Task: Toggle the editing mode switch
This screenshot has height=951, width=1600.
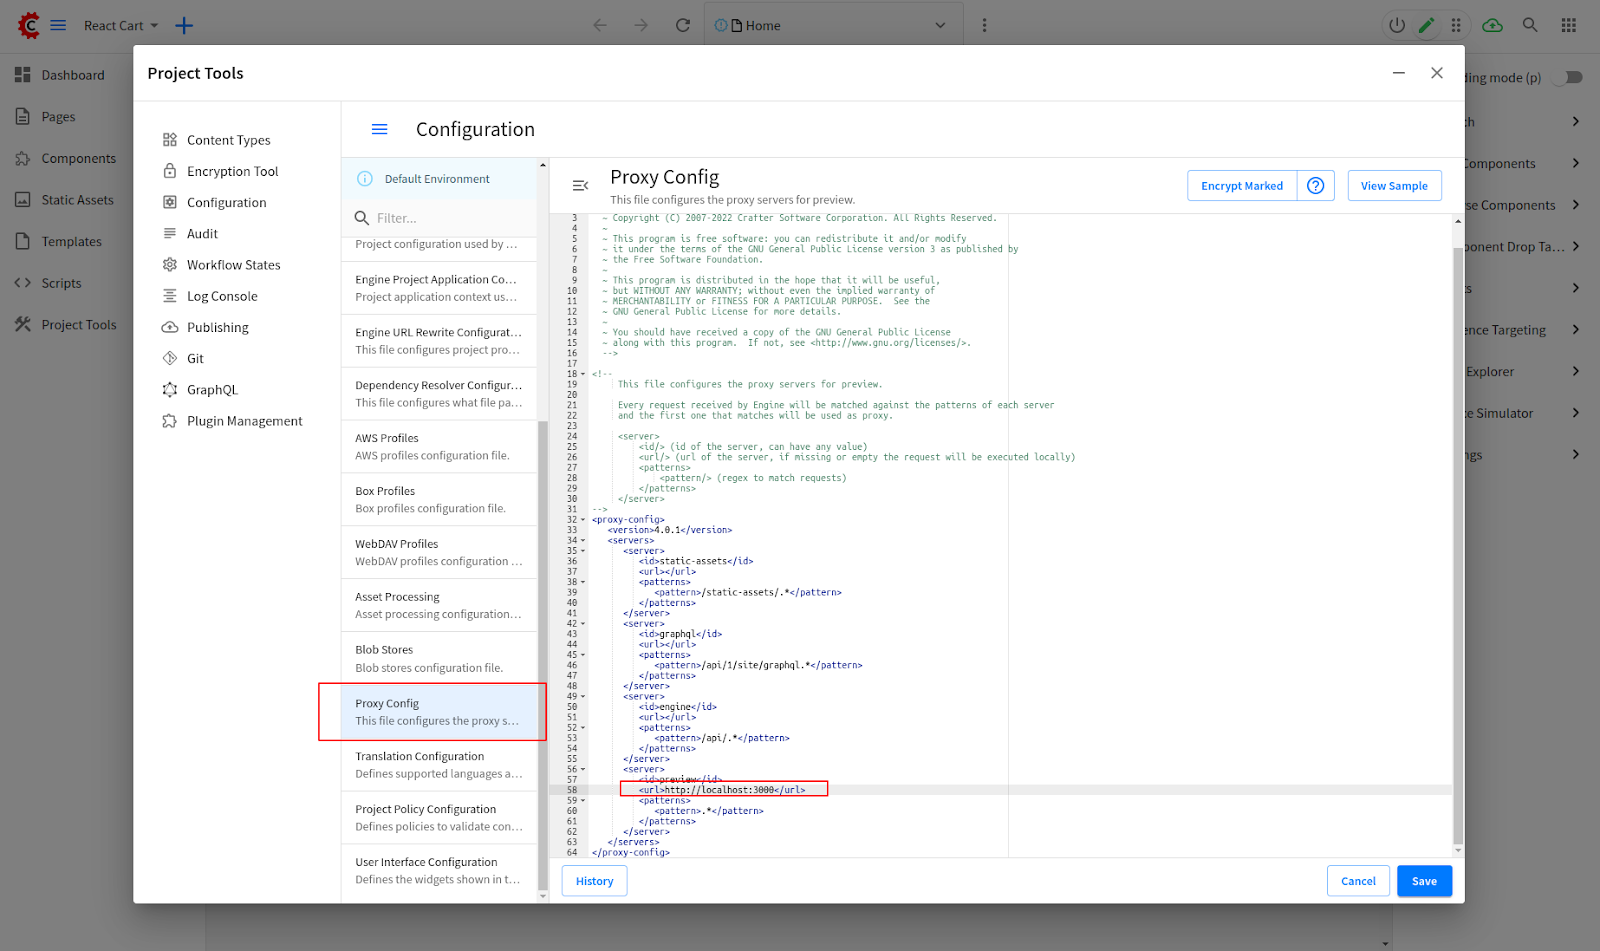Action: 1570,78
